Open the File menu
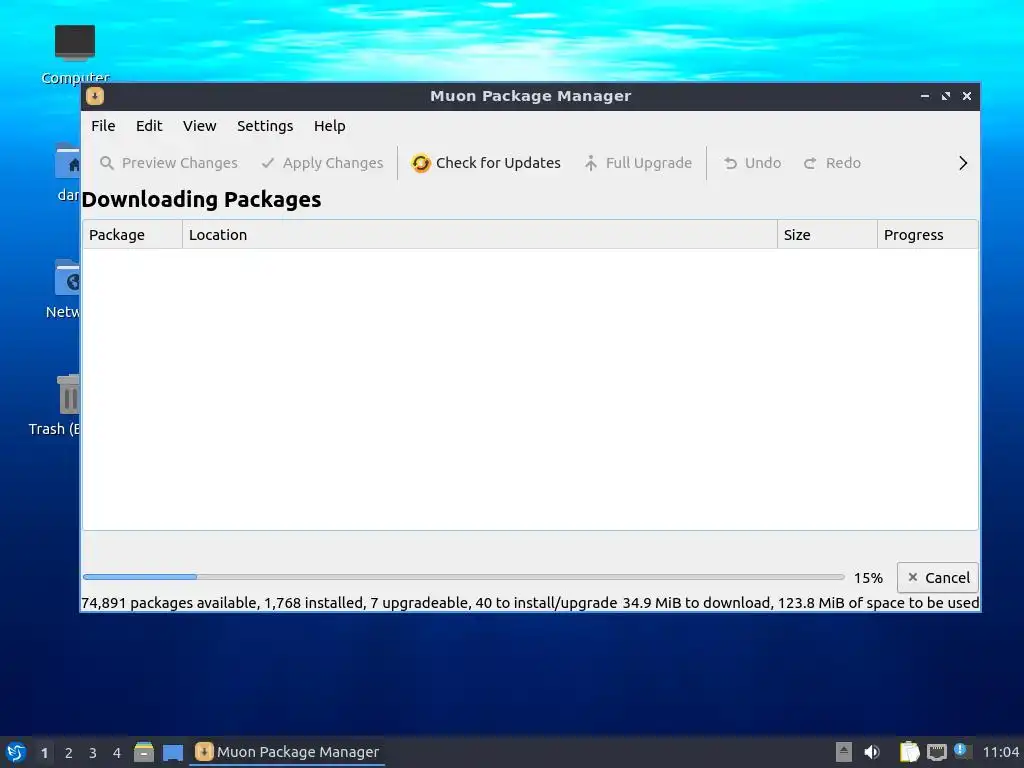 pos(103,126)
